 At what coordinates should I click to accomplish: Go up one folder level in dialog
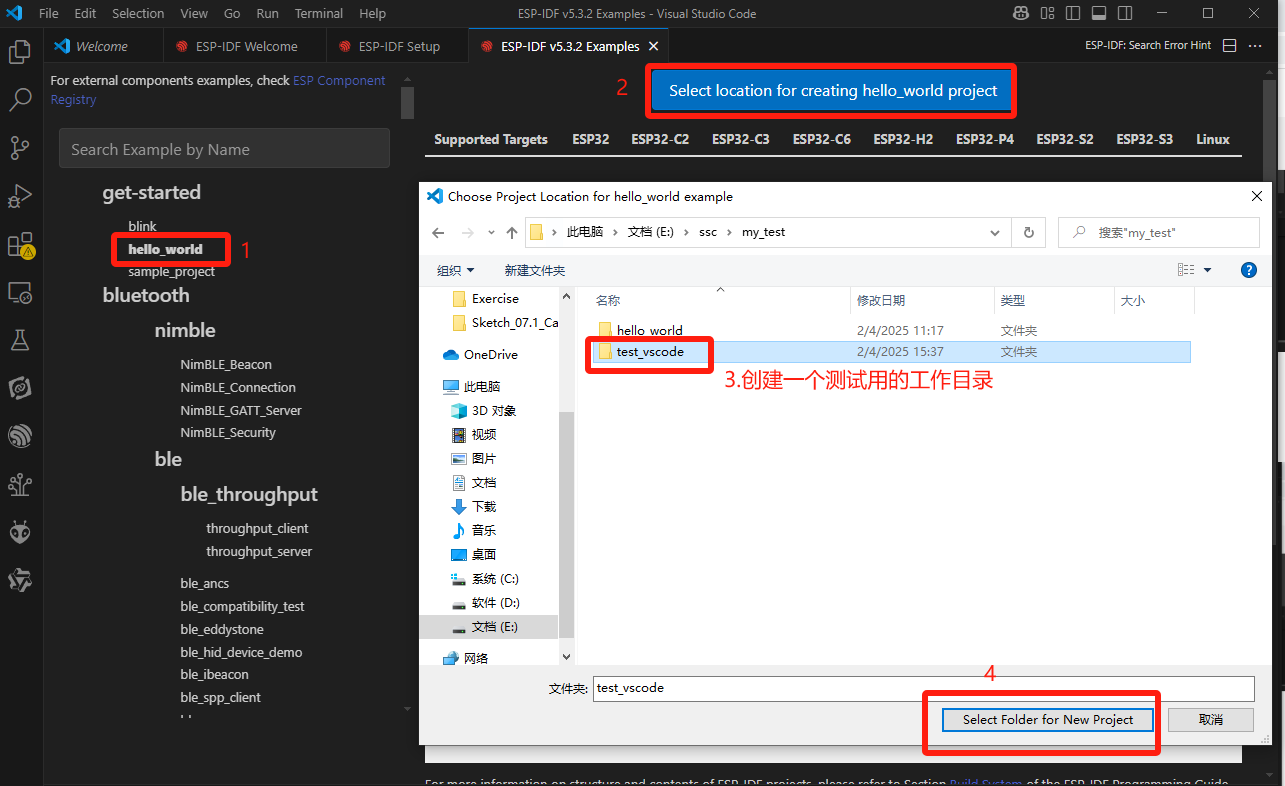512,232
